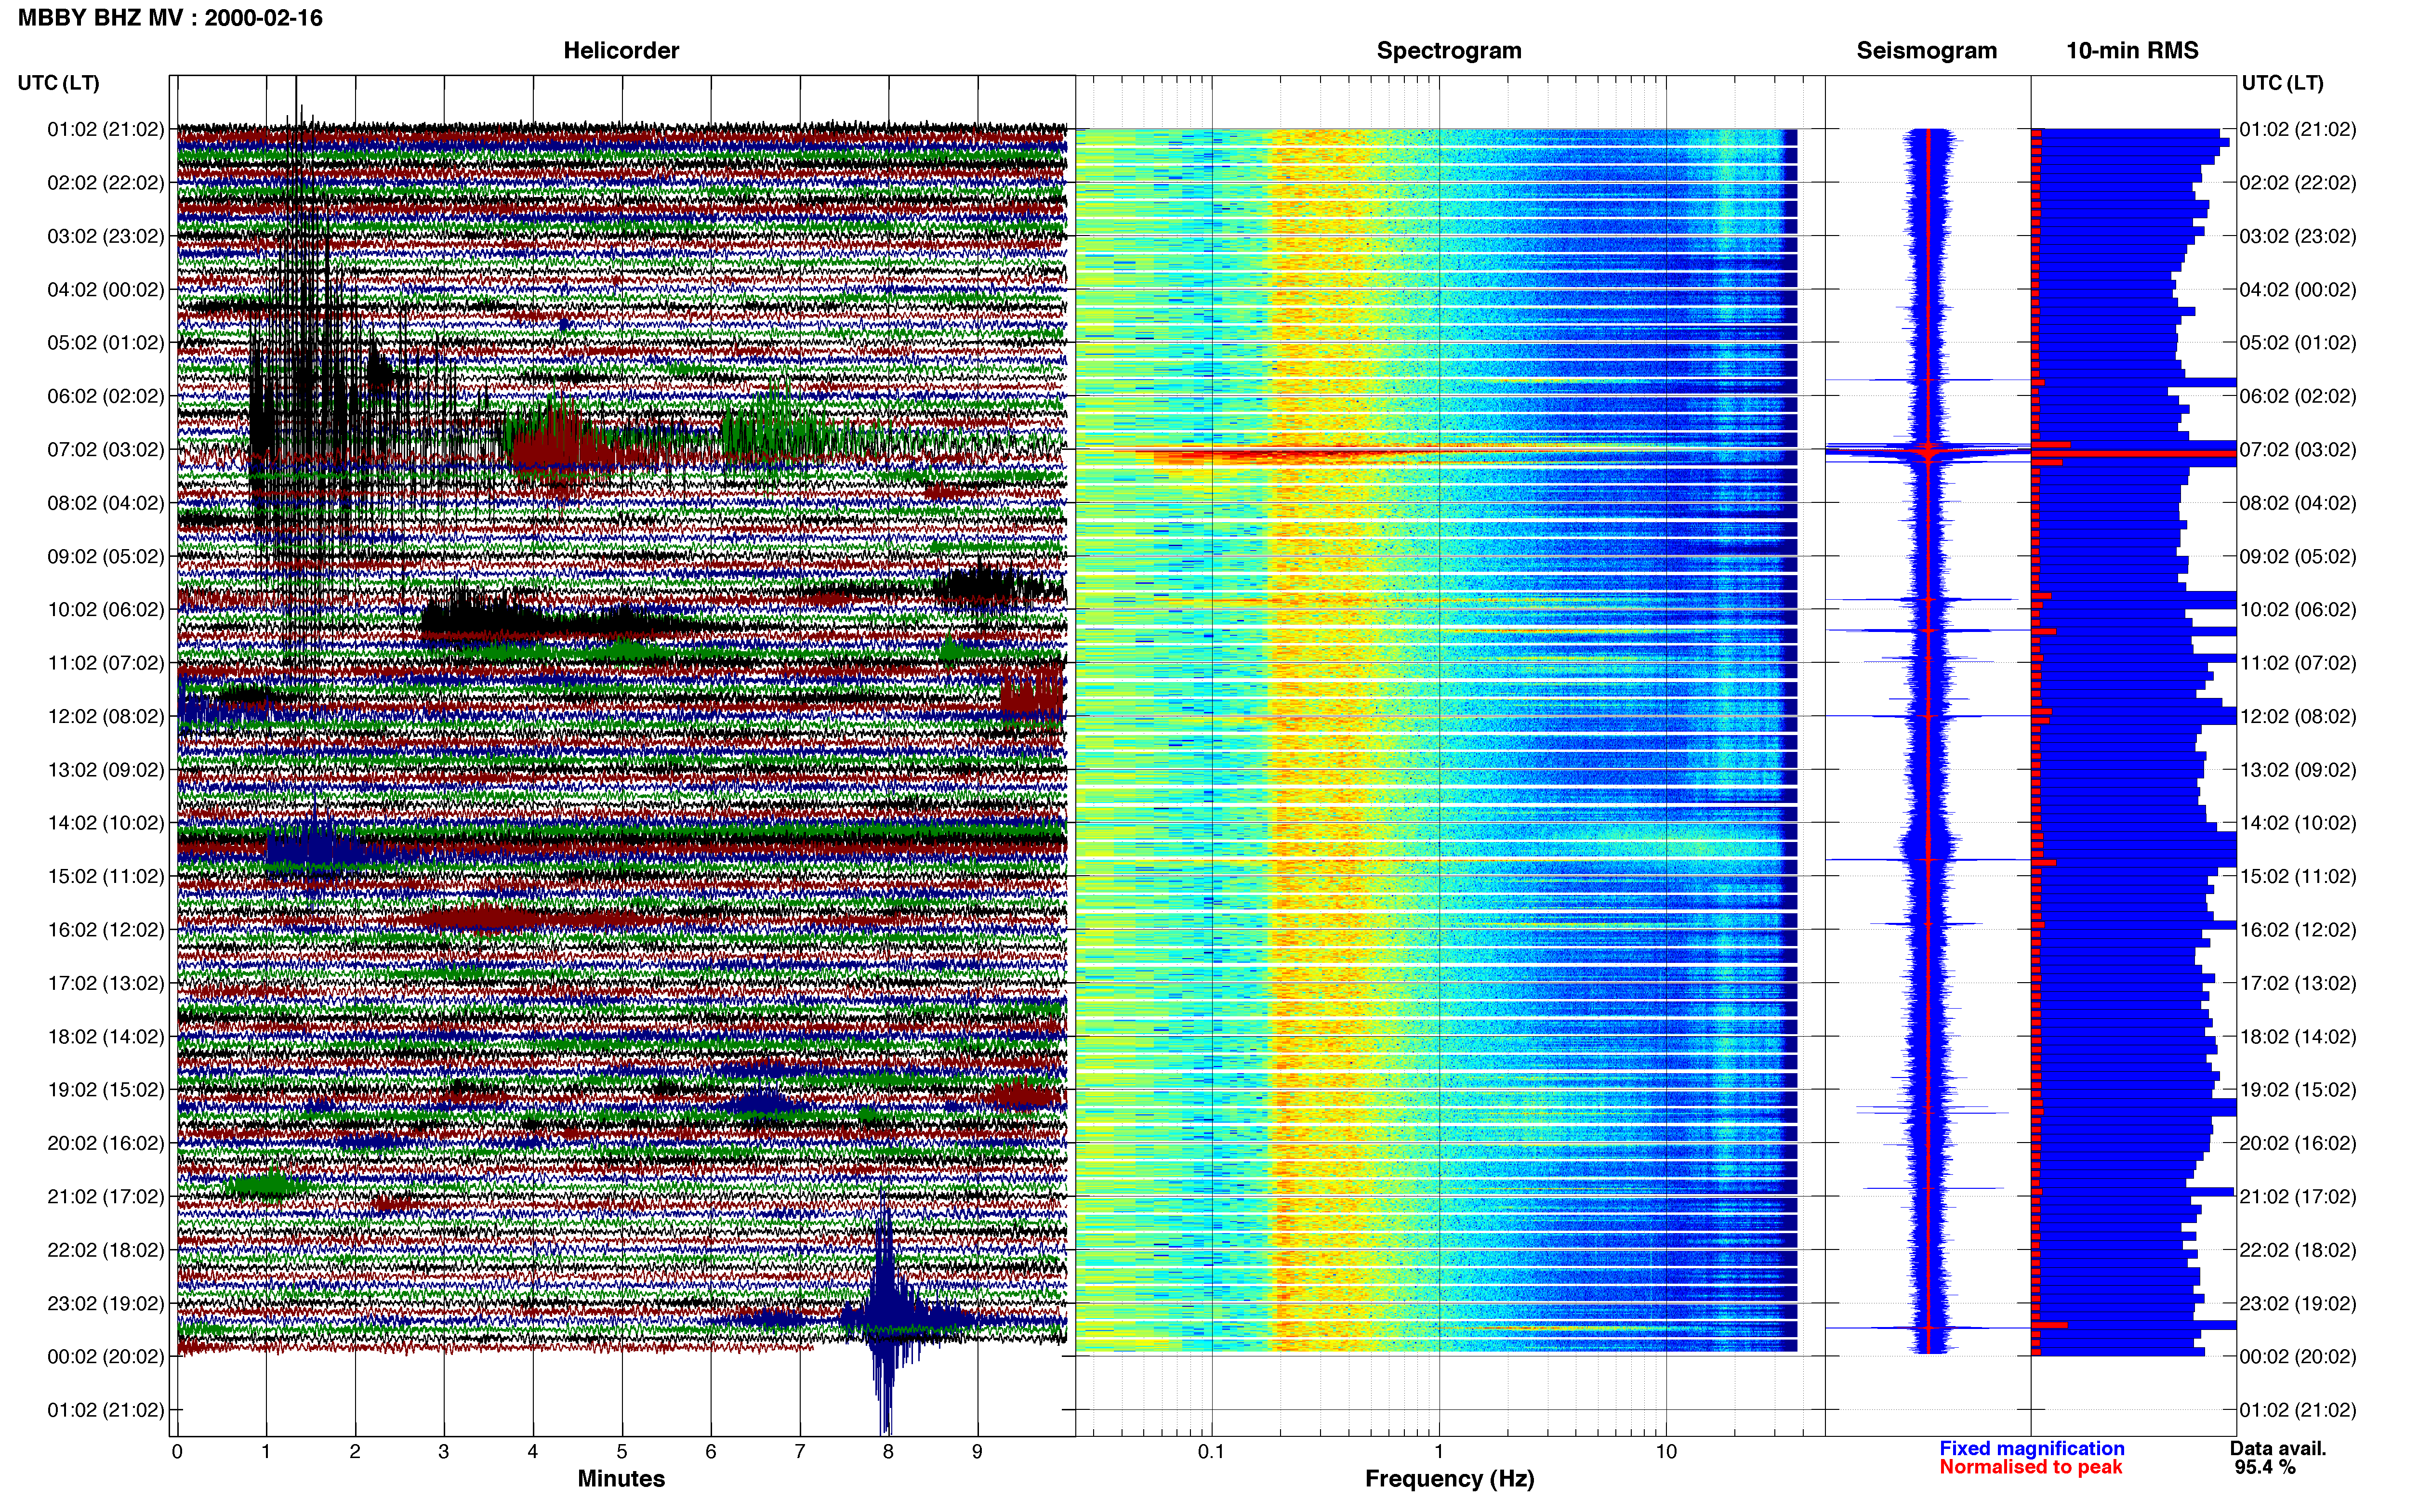Click the black event trace near 10:02 in helicorder
The height and width of the screenshot is (1512, 2418).
tap(530, 617)
